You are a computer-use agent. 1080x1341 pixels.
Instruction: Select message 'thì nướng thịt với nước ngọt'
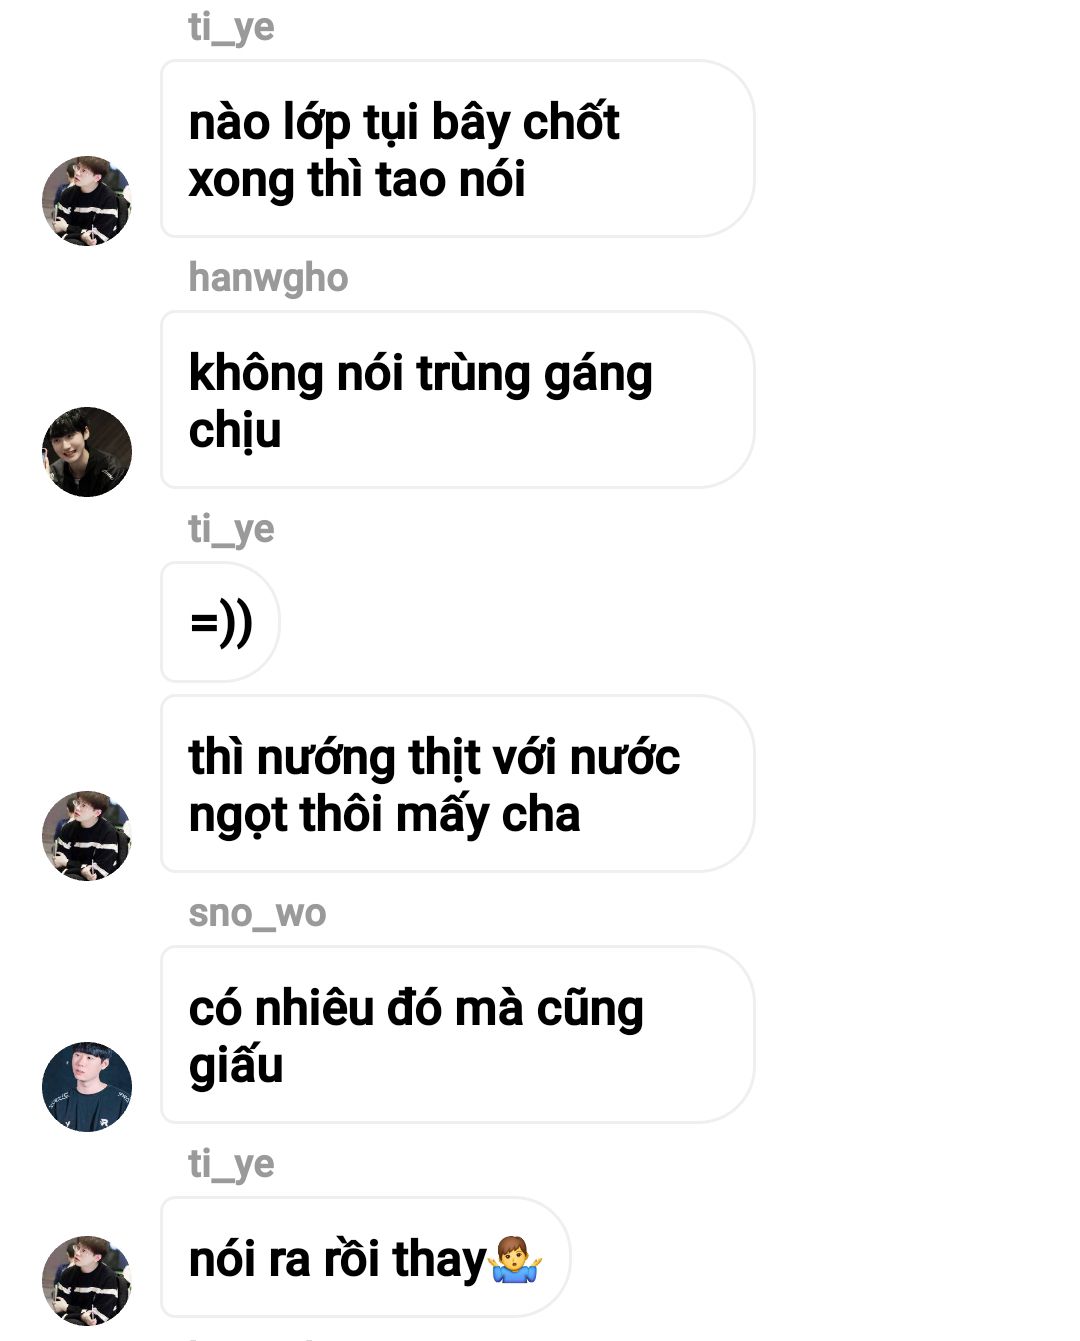(457, 784)
